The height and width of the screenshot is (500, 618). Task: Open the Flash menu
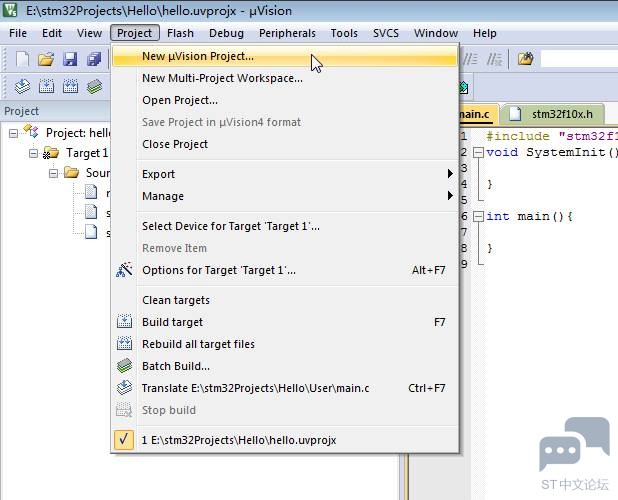pos(181,33)
